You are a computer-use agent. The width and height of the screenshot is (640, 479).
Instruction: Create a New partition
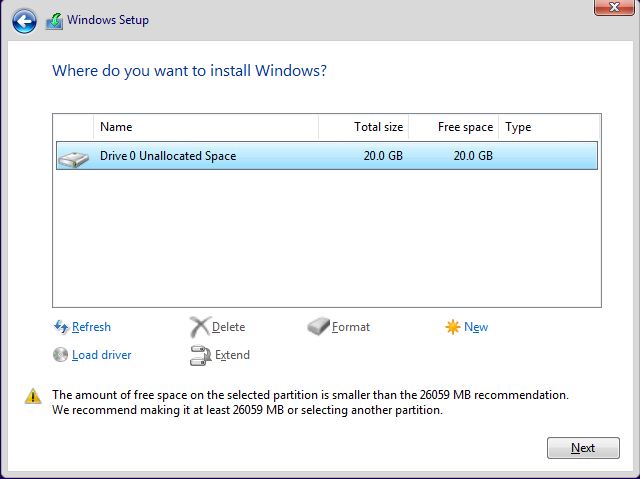(476, 327)
